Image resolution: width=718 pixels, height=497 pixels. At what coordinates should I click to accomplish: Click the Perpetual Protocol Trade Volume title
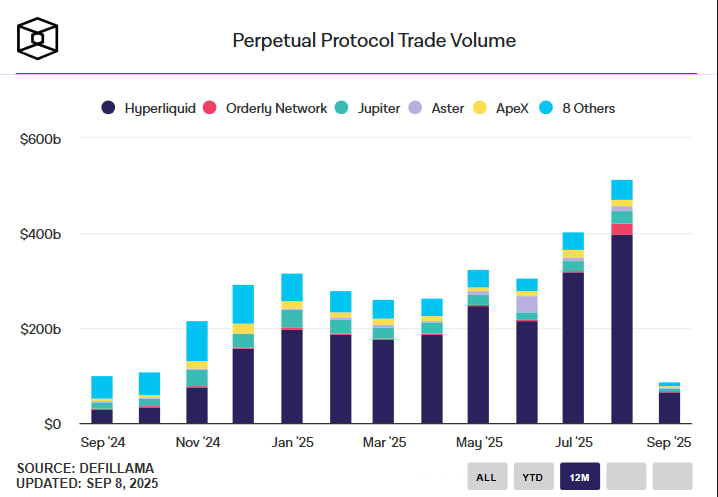coord(374,41)
